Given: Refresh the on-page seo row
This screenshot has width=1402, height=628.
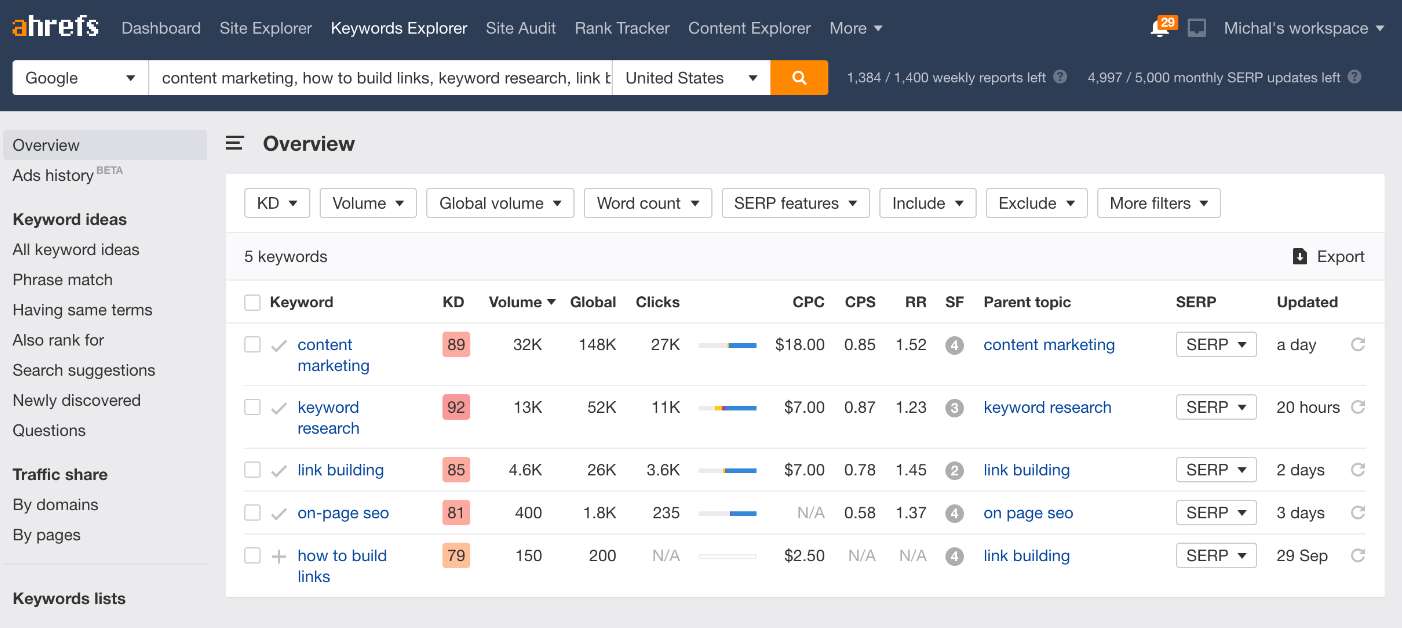Looking at the screenshot, I should coord(1358,513).
